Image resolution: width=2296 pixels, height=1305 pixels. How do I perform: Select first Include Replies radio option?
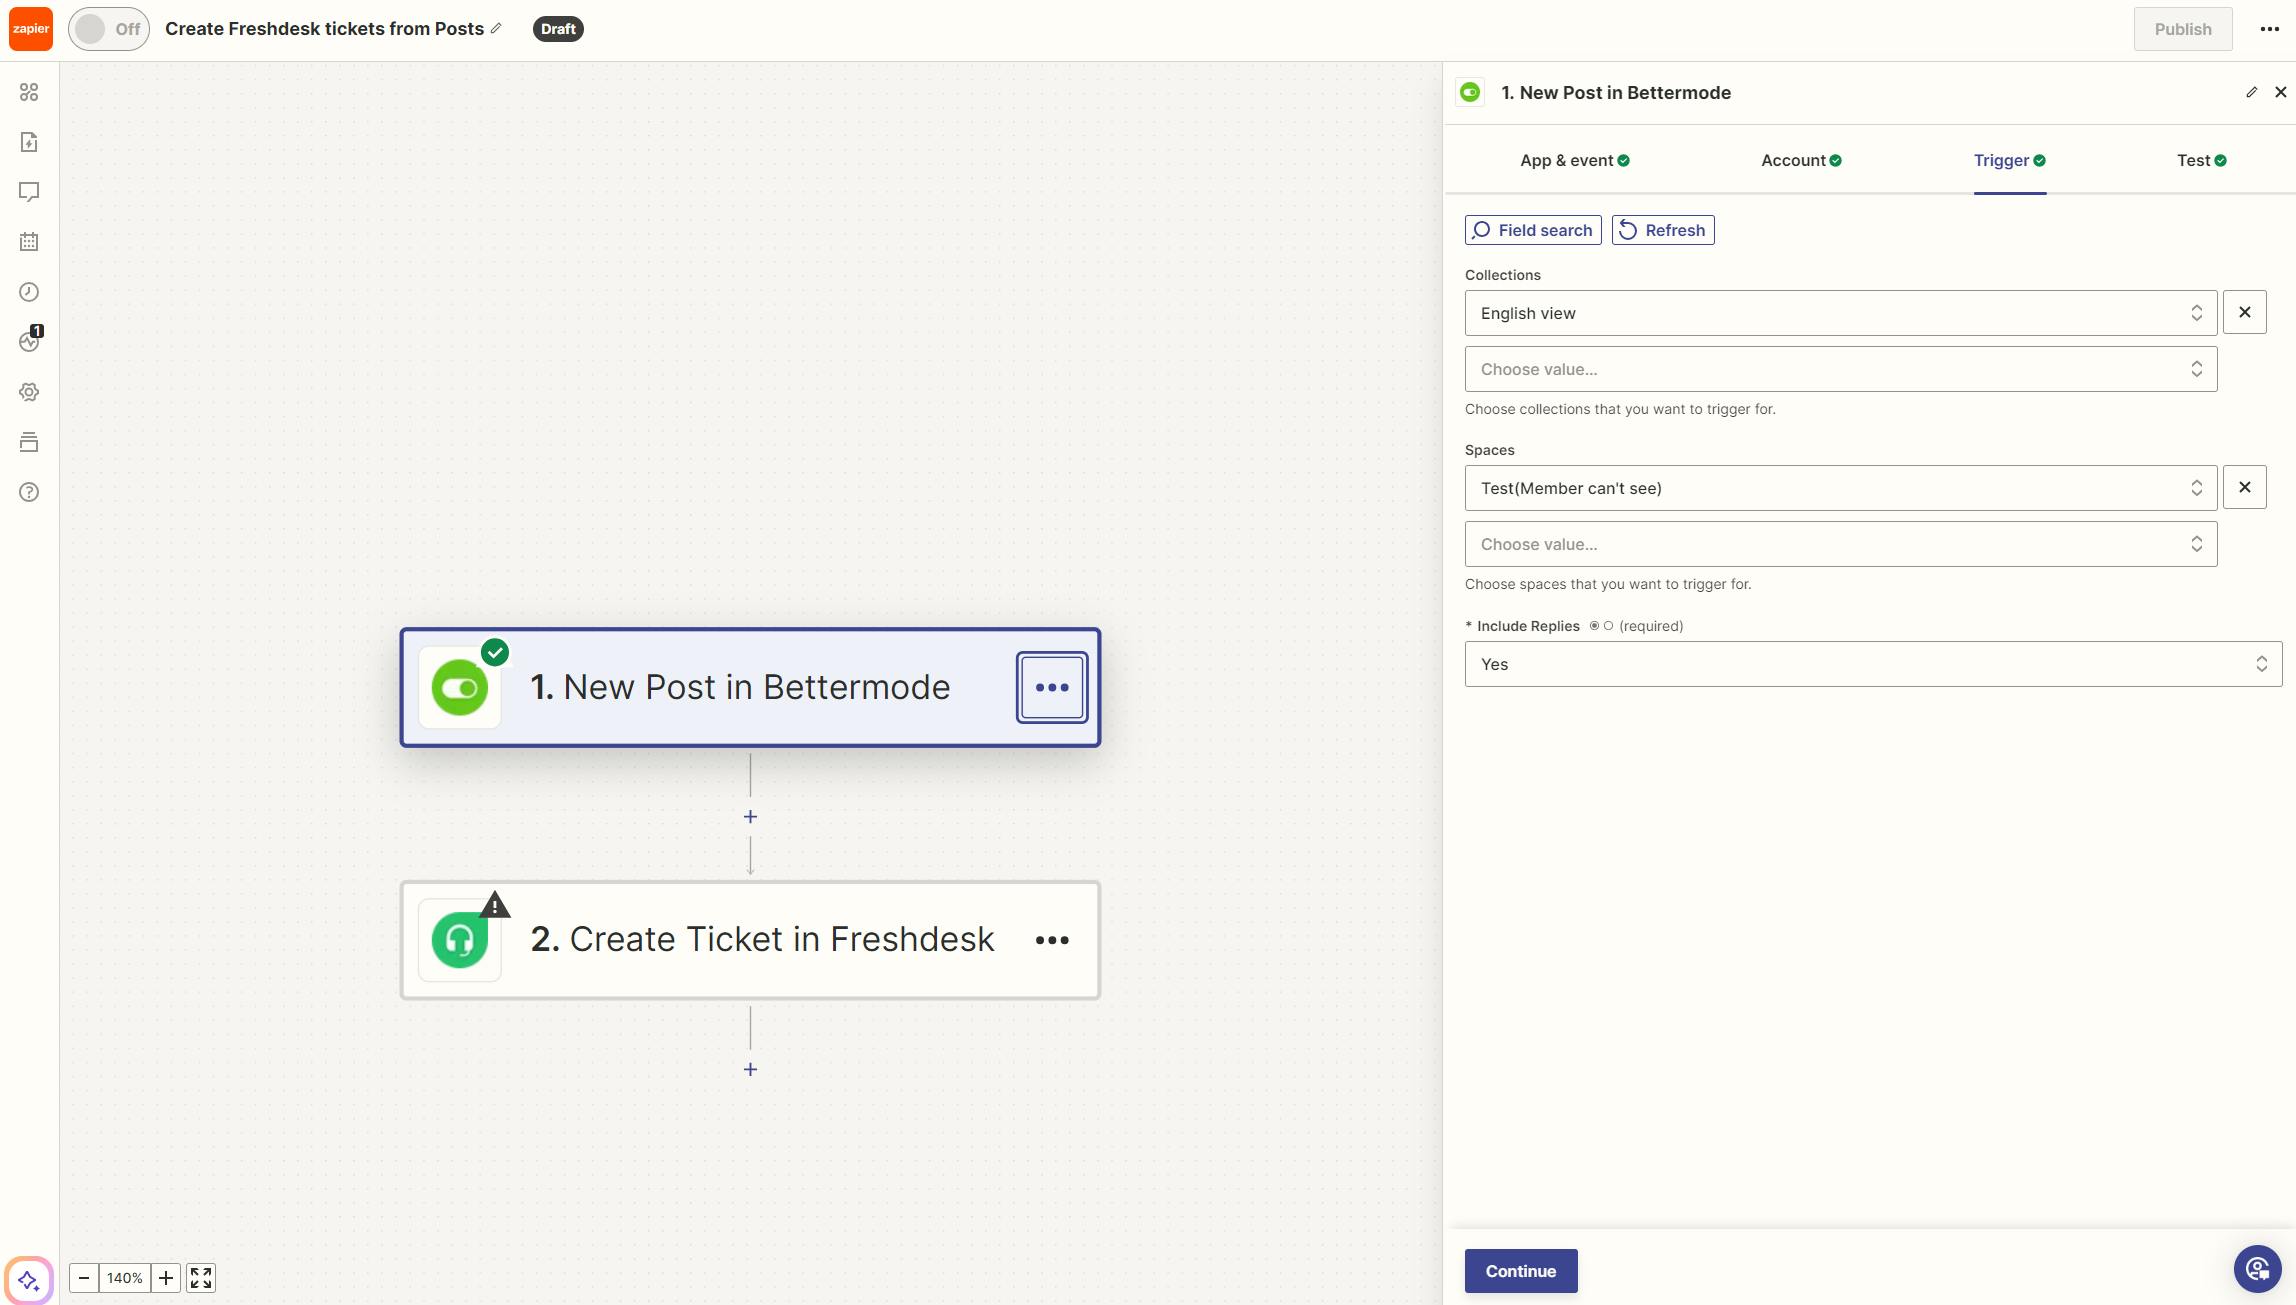click(x=1594, y=626)
